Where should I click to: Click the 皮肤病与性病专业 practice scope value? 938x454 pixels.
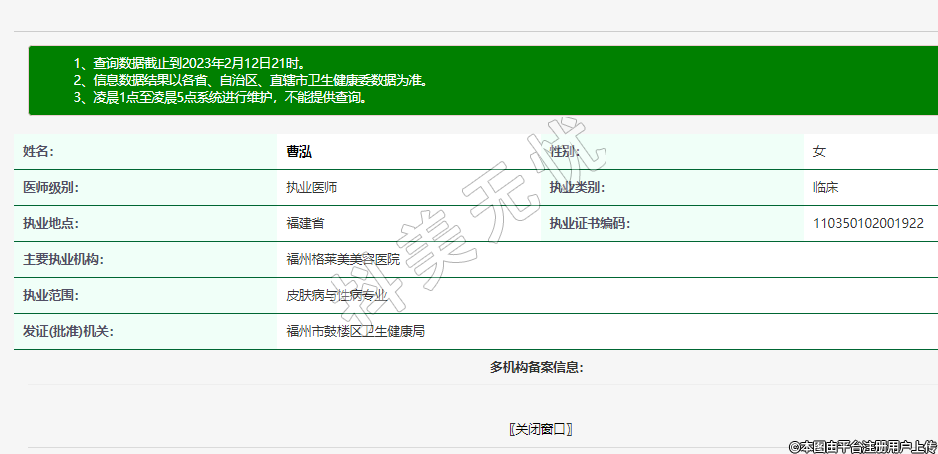336,295
